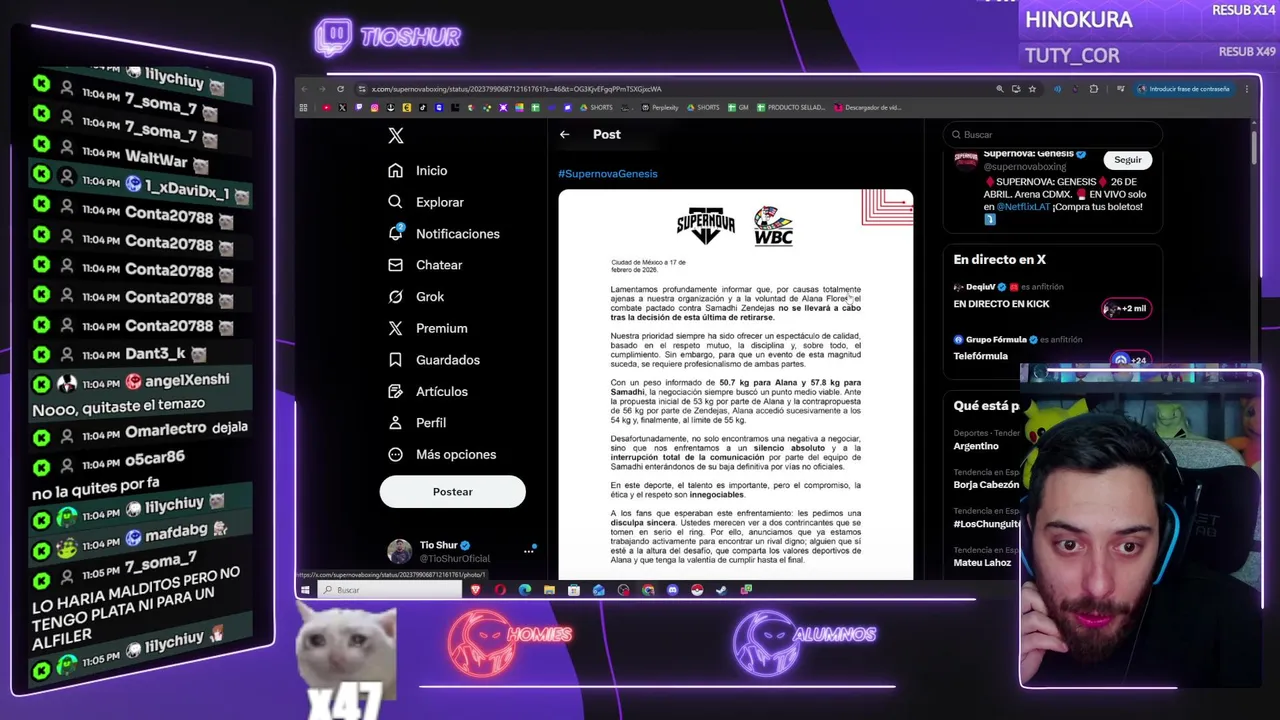Screen dimensions: 1280x720
Task: Open Chrome from the taskbar
Action: 648,590
